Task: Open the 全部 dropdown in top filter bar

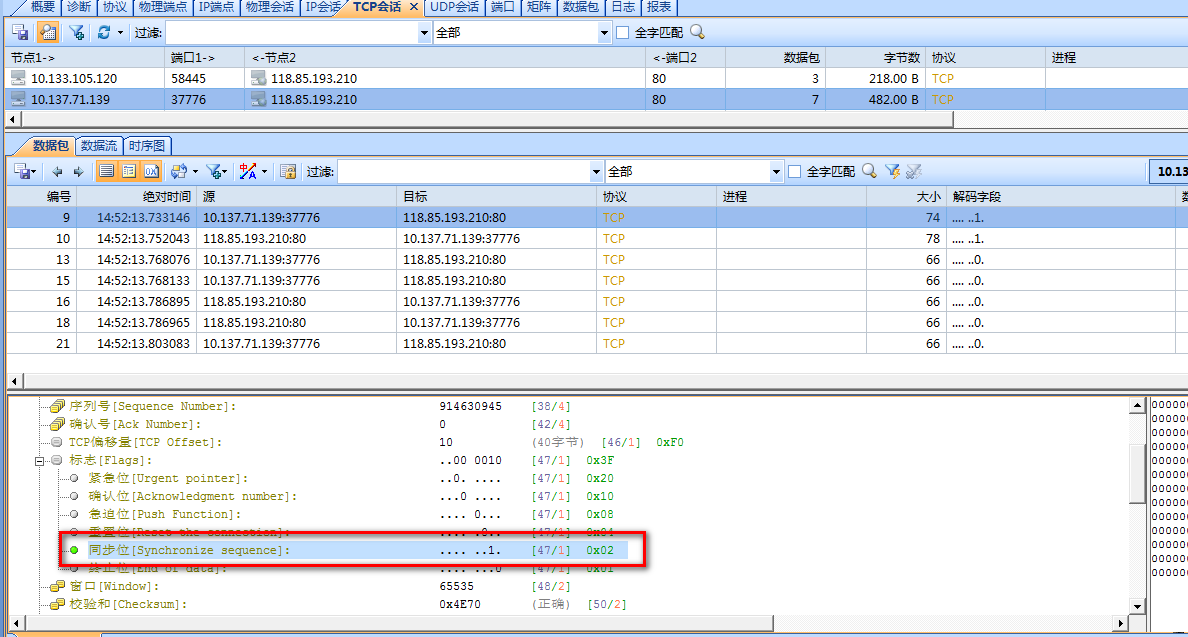Action: (604, 33)
